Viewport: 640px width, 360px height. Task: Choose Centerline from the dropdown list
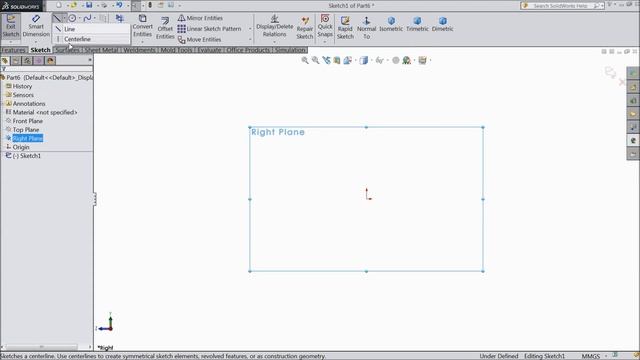[91, 39]
